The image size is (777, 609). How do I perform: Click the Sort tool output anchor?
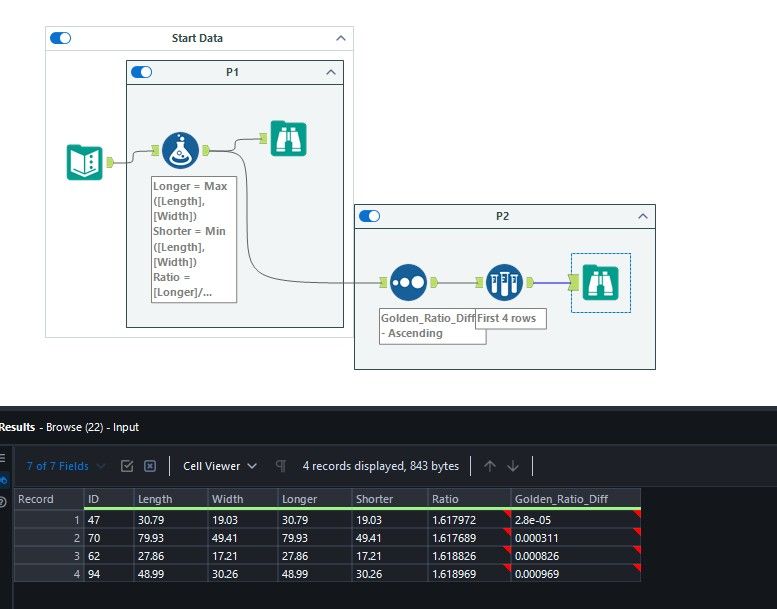(434, 282)
